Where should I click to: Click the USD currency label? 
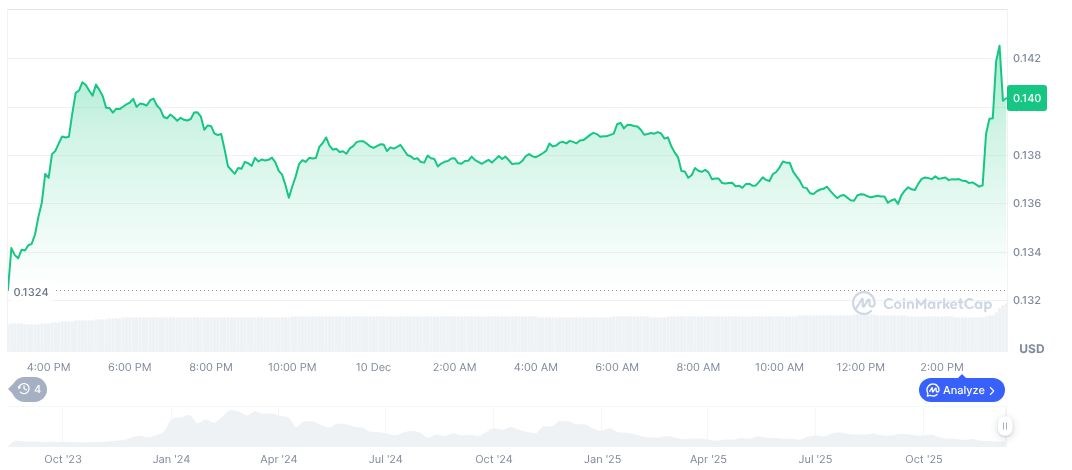coord(1031,349)
